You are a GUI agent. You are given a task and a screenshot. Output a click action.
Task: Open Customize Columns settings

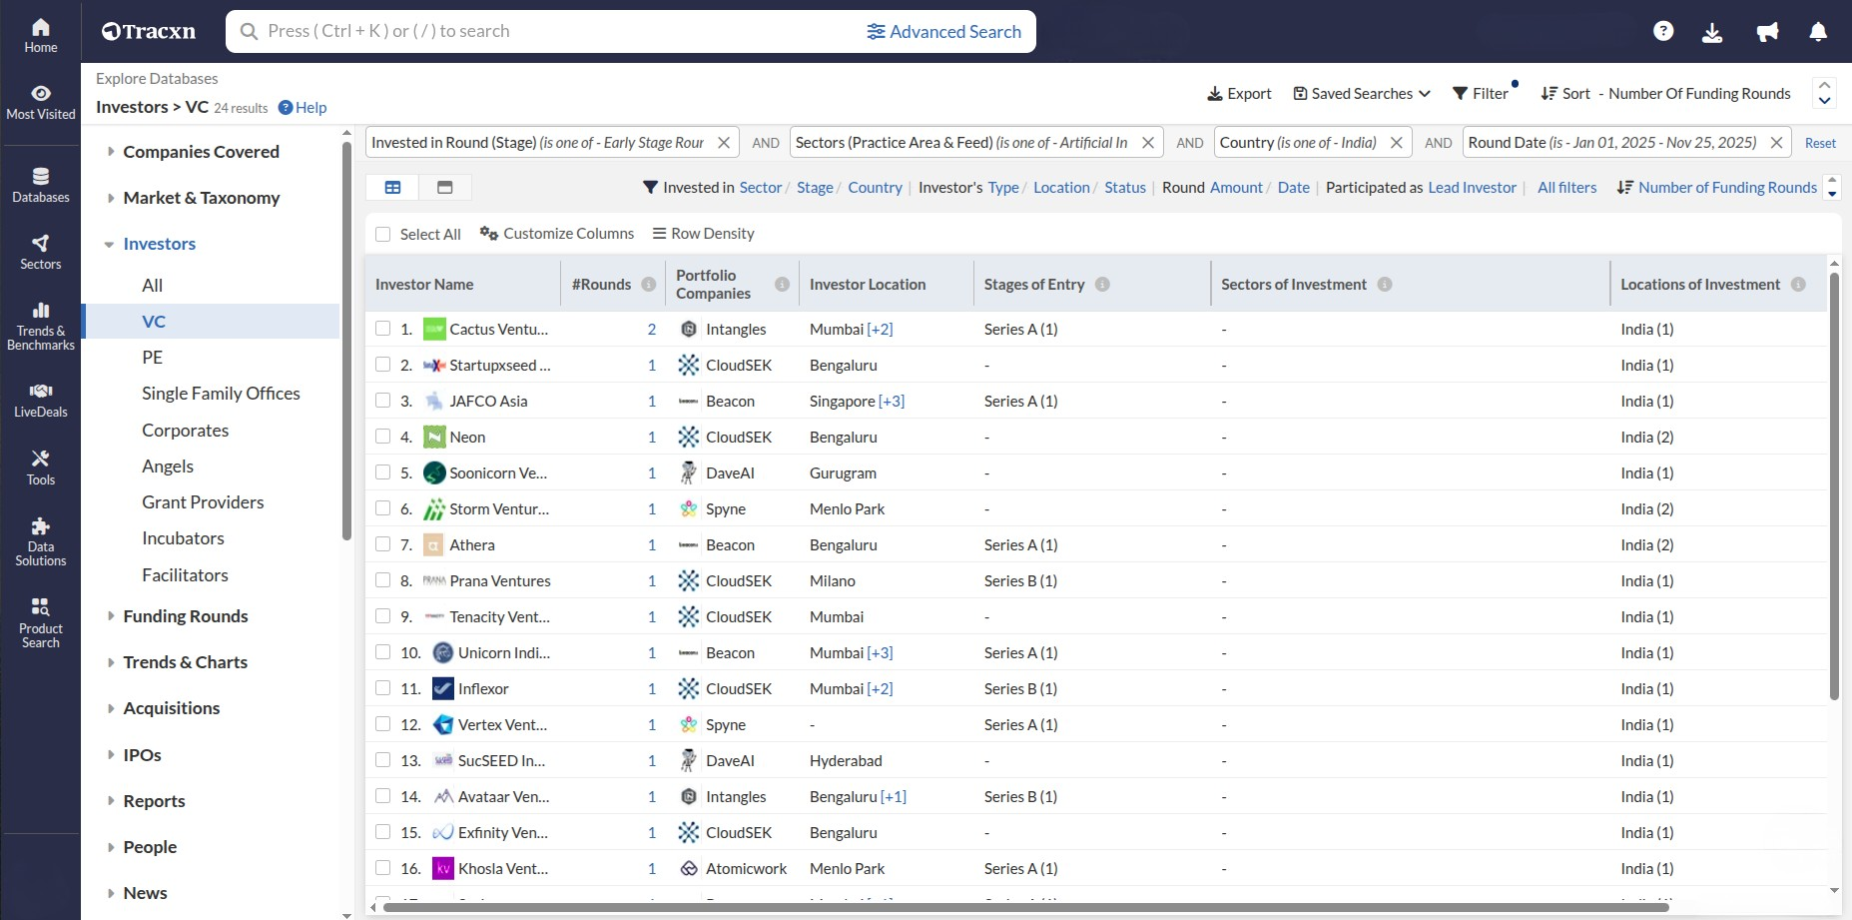557,233
